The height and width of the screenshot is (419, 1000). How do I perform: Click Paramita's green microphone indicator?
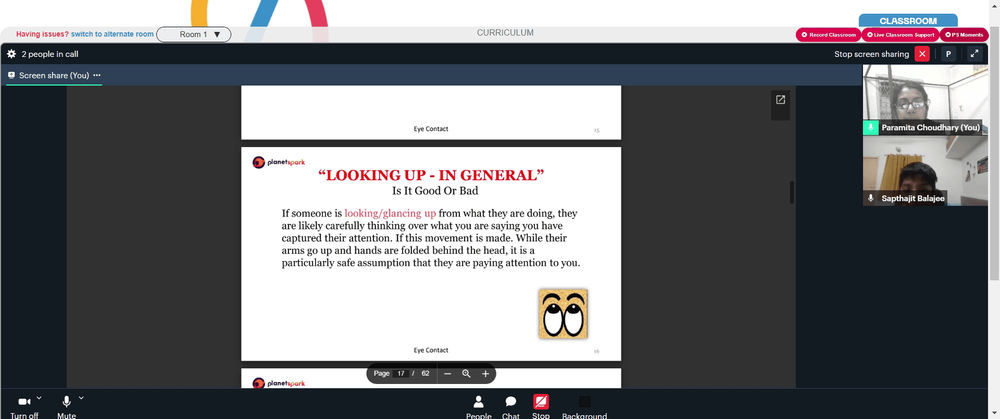871,128
